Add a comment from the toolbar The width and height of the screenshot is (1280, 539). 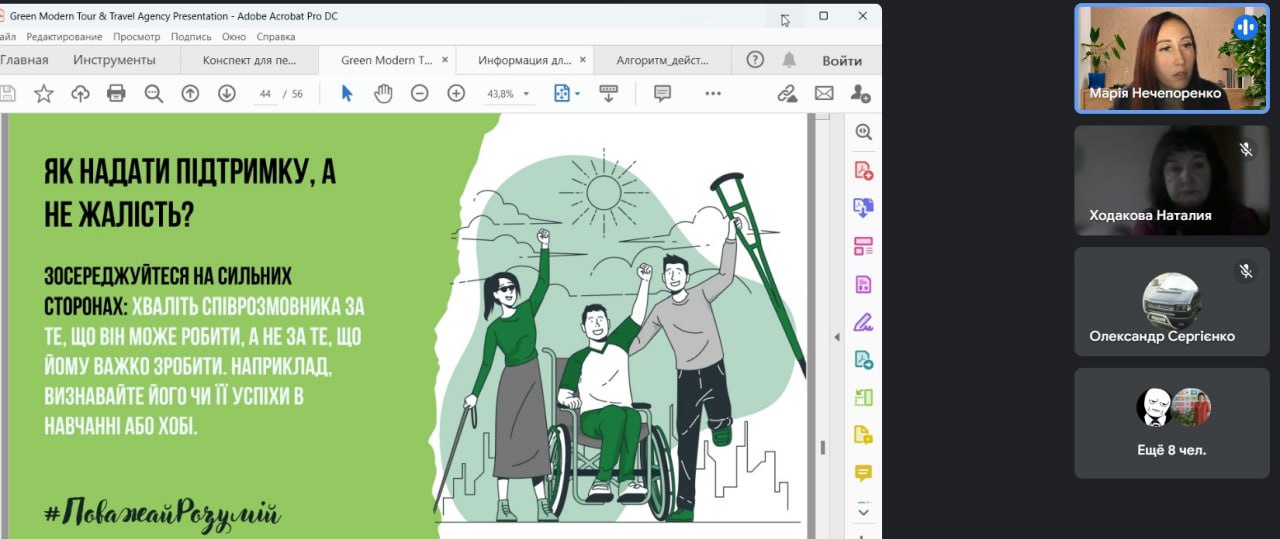tap(662, 93)
